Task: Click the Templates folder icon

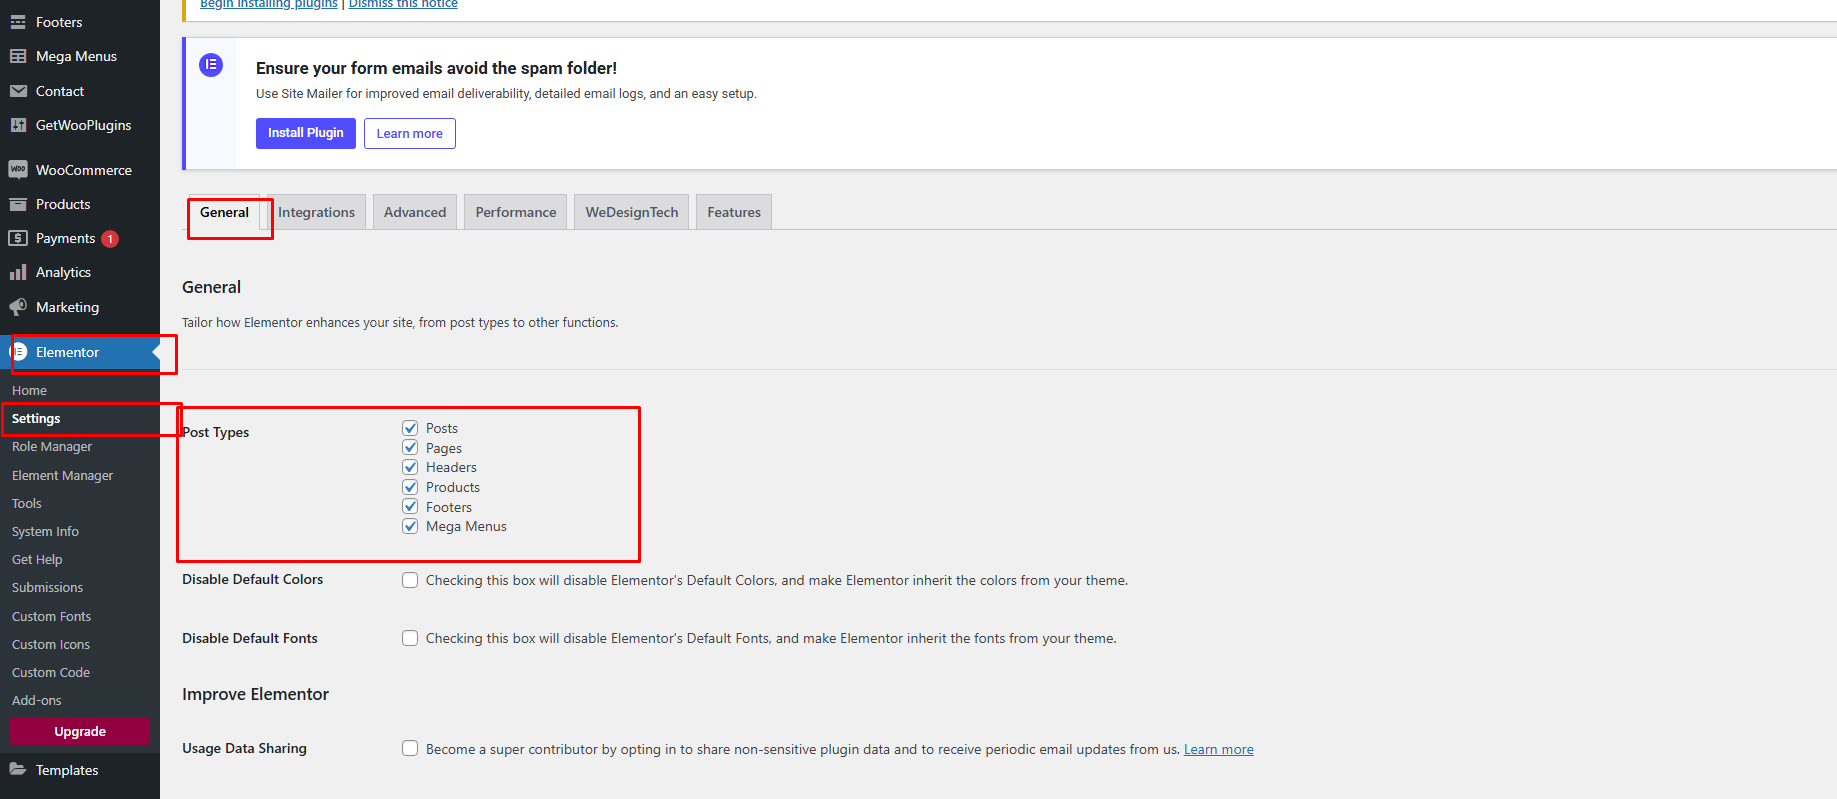Action: 18,770
